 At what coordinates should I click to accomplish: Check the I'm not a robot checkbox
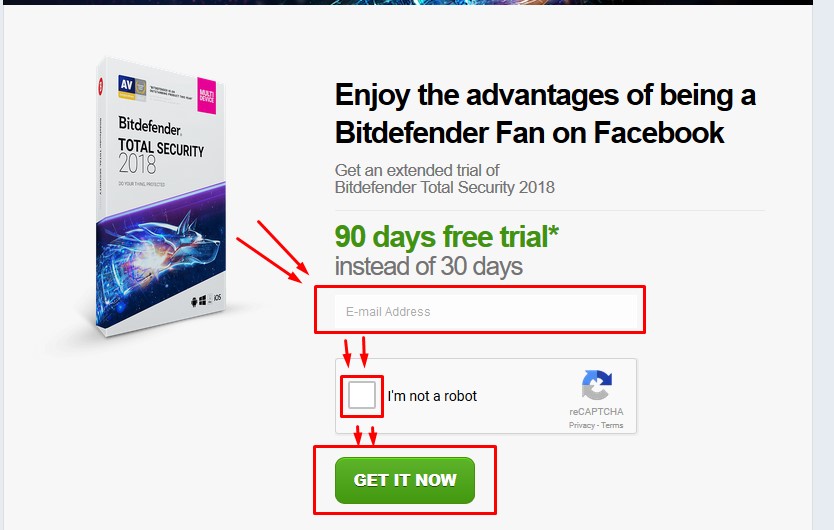click(x=362, y=395)
